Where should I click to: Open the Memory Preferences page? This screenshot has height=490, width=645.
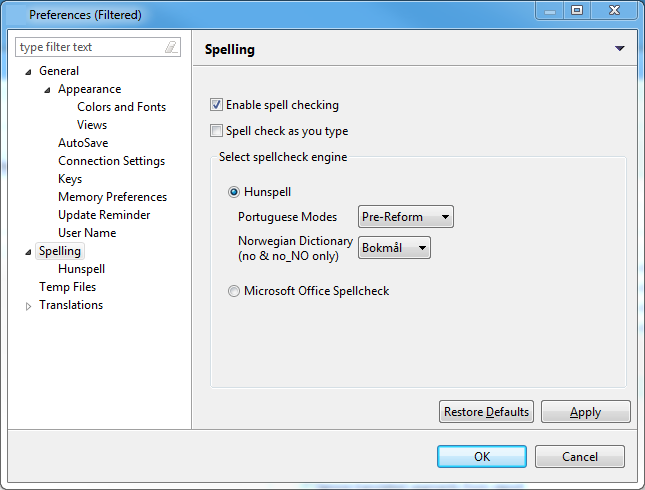[112, 197]
